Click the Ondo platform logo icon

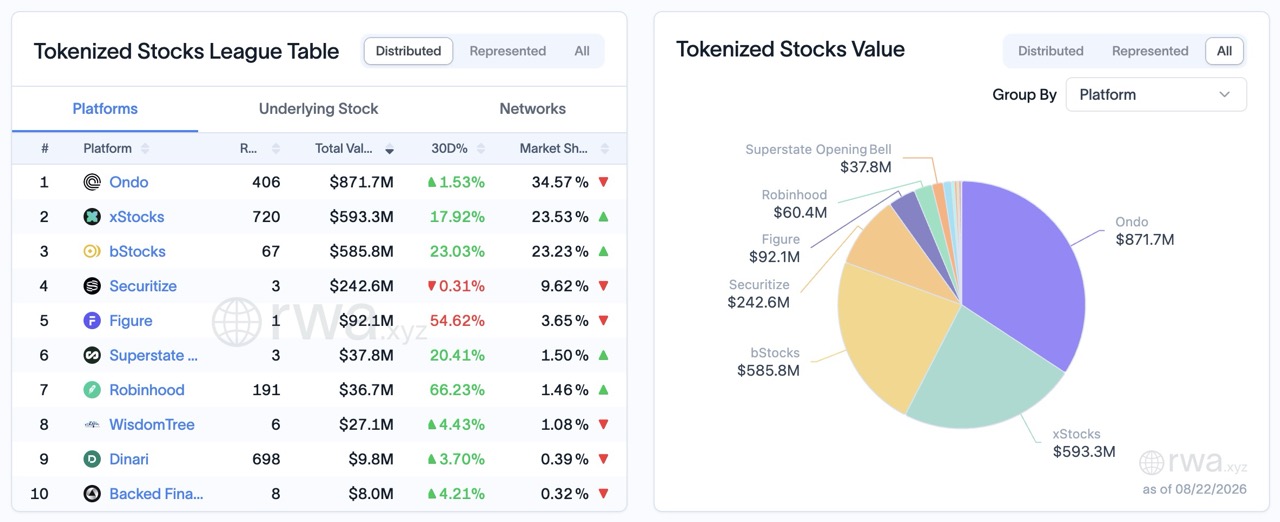[x=92, y=182]
